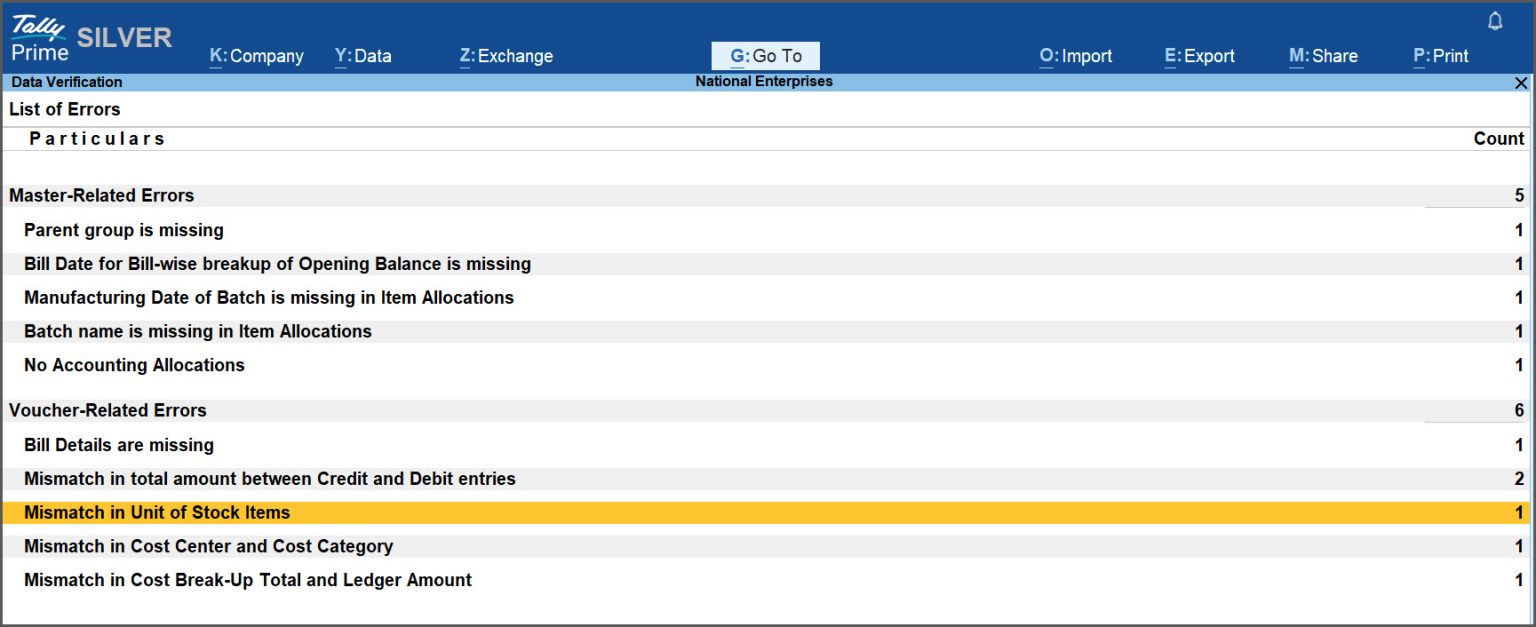Image resolution: width=1536 pixels, height=627 pixels.
Task: Open the Parent group is missing error
Action: [123, 230]
